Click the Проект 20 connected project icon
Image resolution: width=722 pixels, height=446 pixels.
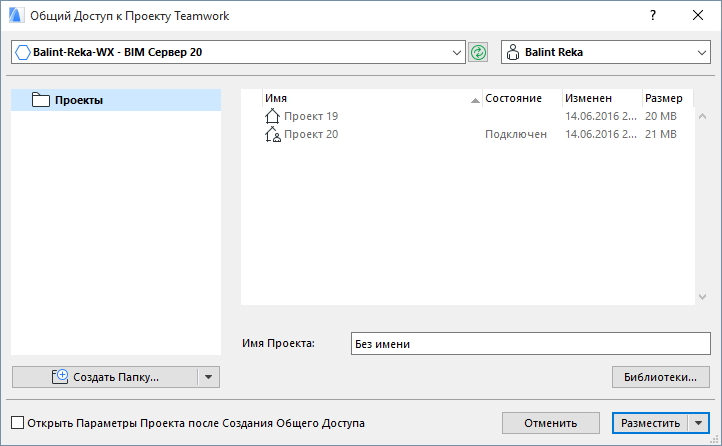pyautogui.click(x=273, y=134)
